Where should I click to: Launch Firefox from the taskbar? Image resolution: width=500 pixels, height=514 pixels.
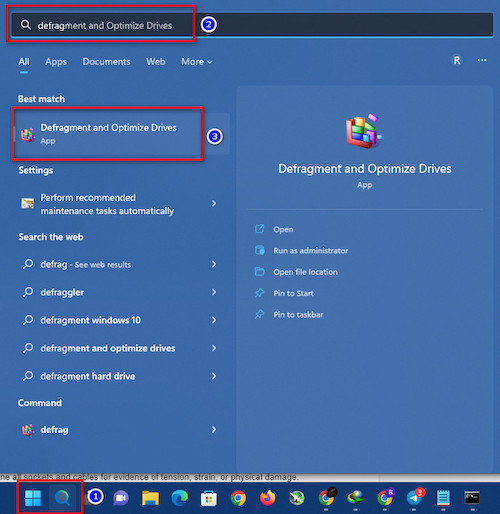coord(268,498)
